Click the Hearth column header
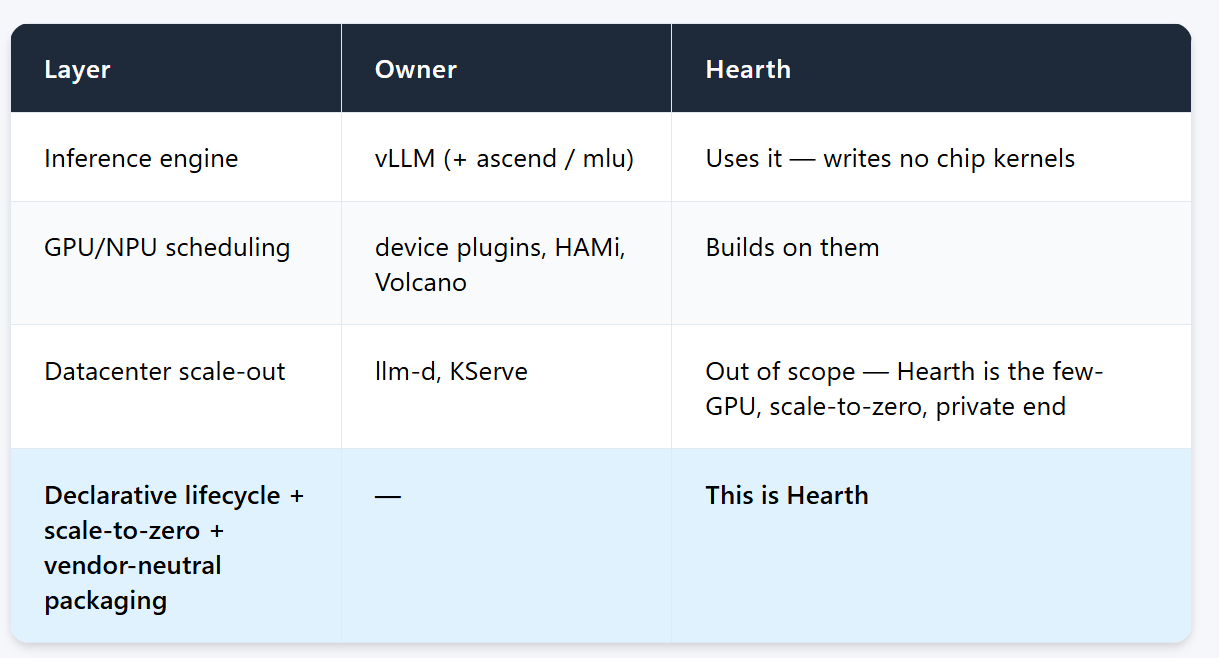 coord(931,69)
